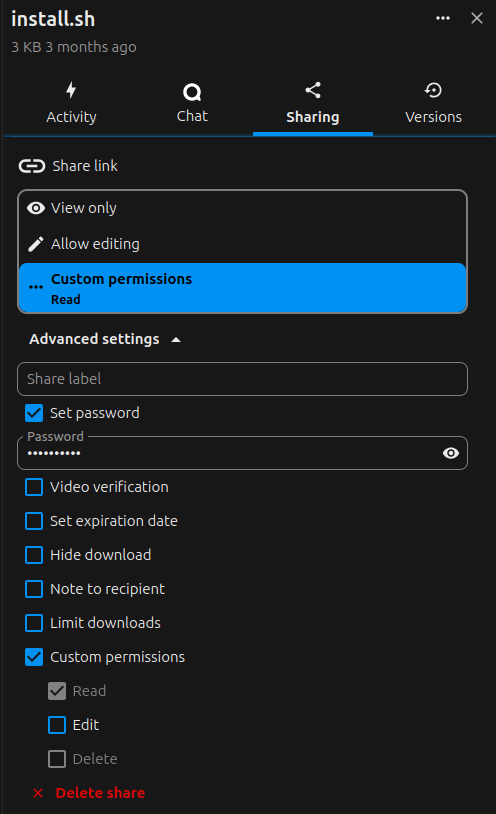Select the Custom permissions Read option

click(243, 288)
